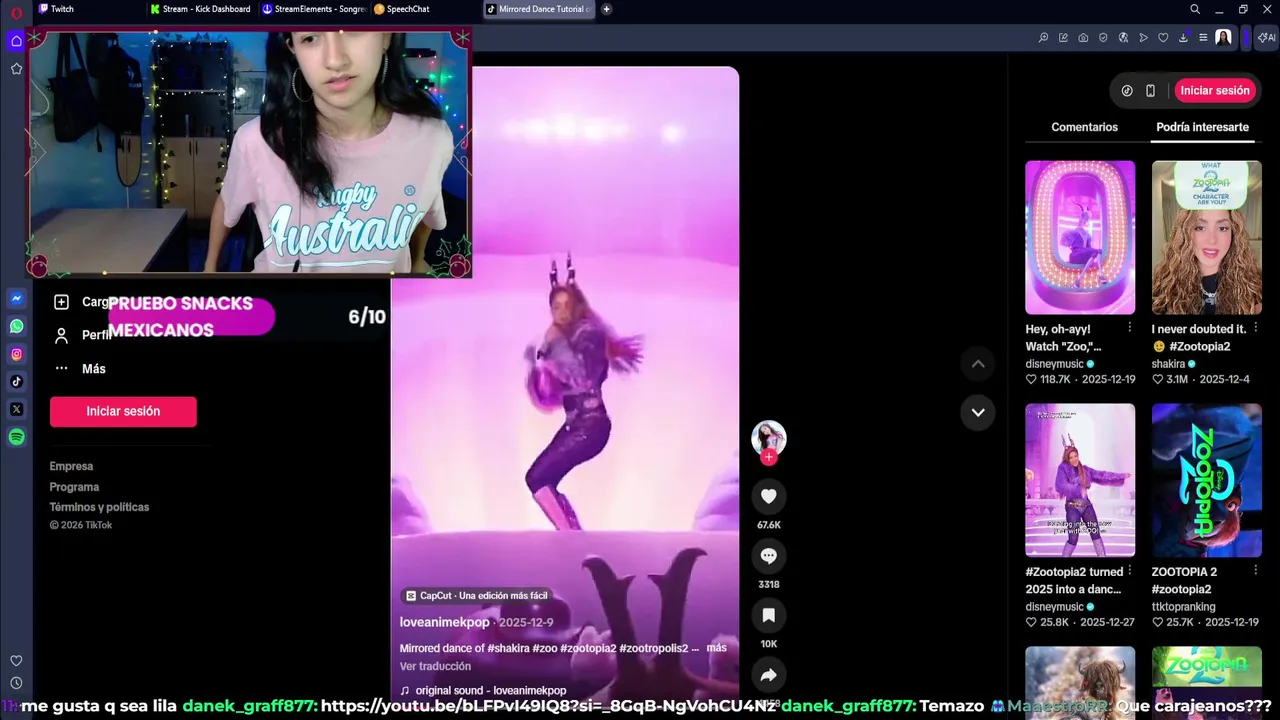Open the Empresa link
Image resolution: width=1280 pixels, height=720 pixels.
pyautogui.click(x=71, y=466)
